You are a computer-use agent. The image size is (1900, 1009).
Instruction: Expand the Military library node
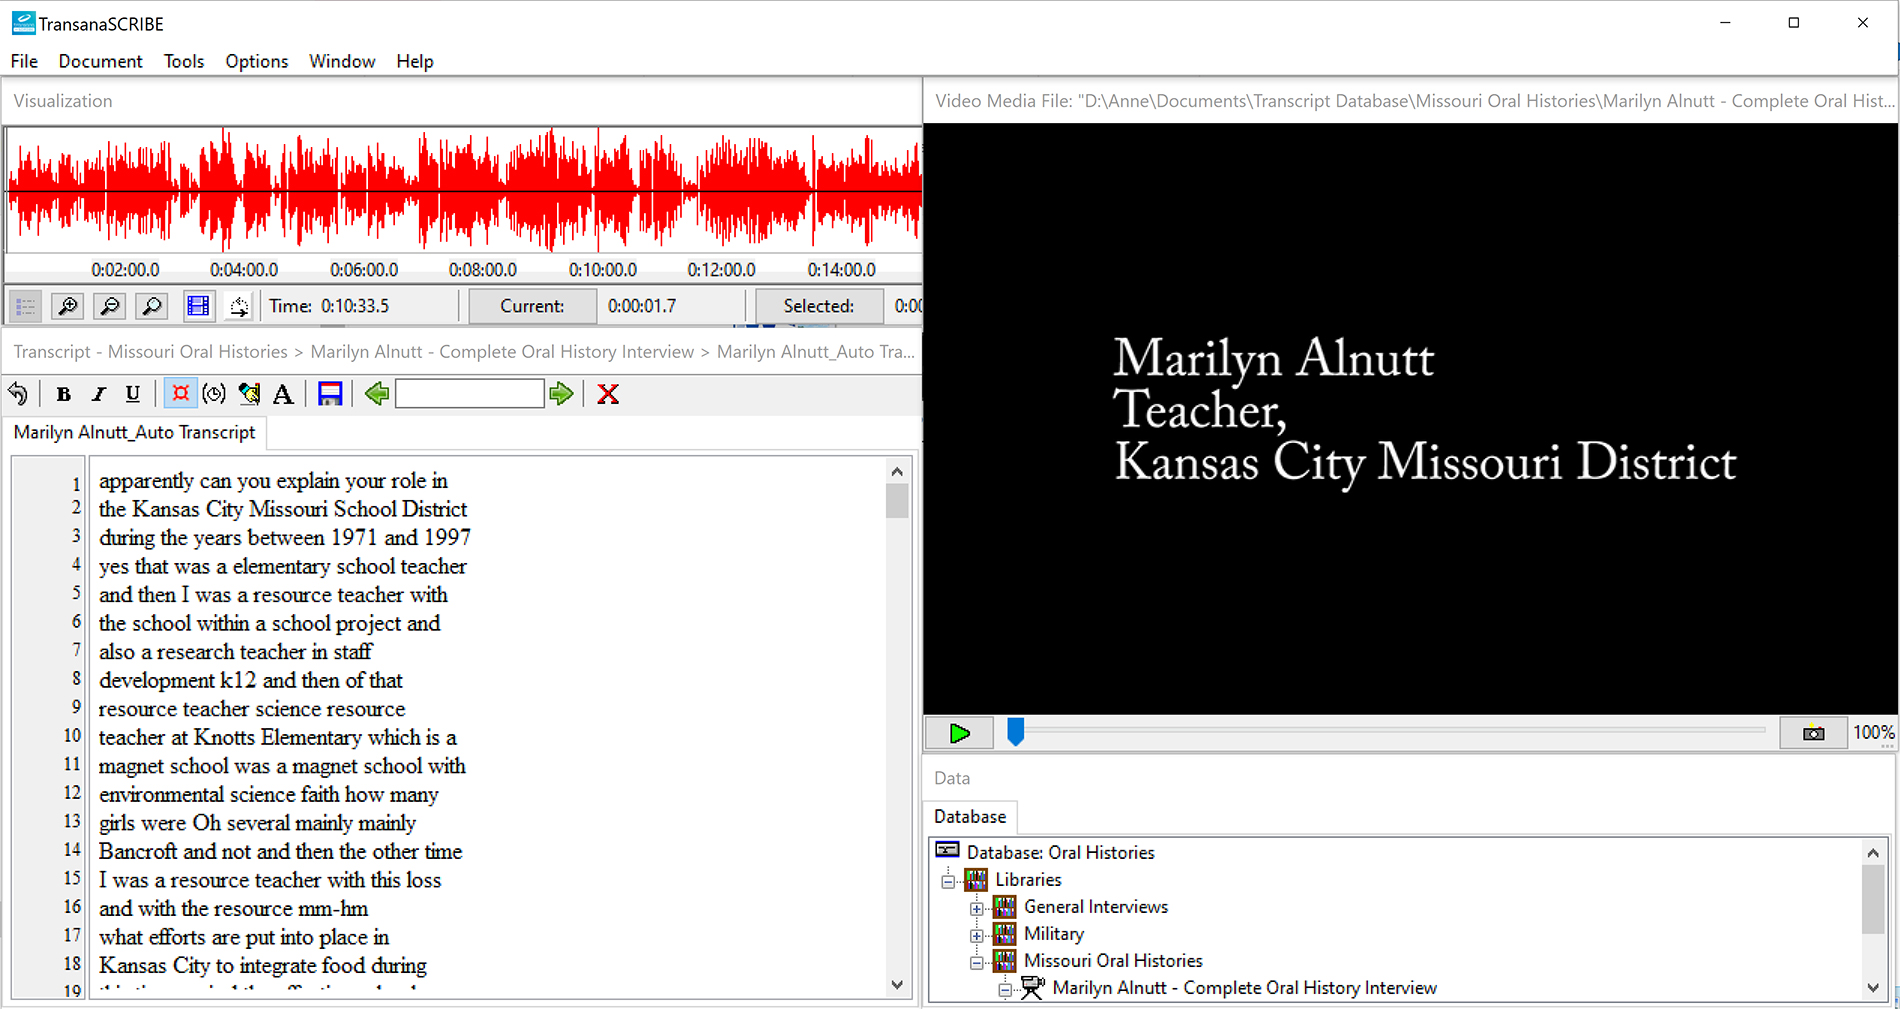click(x=977, y=935)
